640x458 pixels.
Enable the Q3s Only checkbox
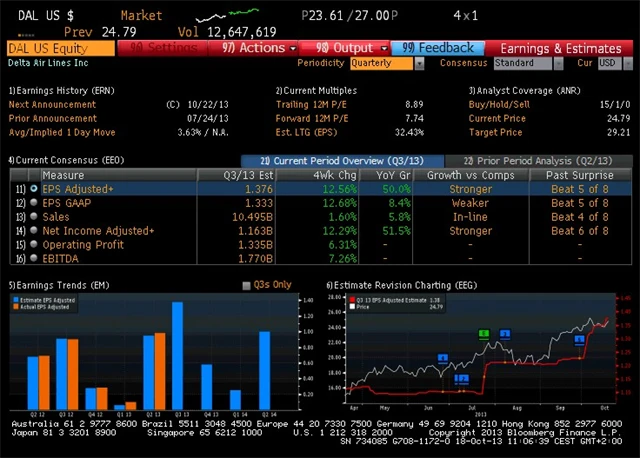point(247,285)
